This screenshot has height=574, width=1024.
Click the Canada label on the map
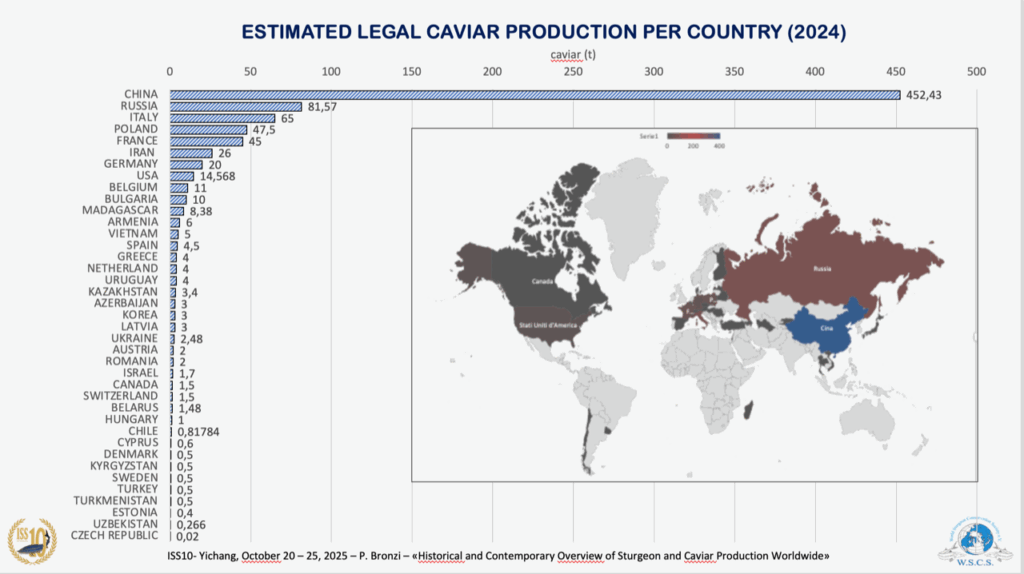pos(544,281)
